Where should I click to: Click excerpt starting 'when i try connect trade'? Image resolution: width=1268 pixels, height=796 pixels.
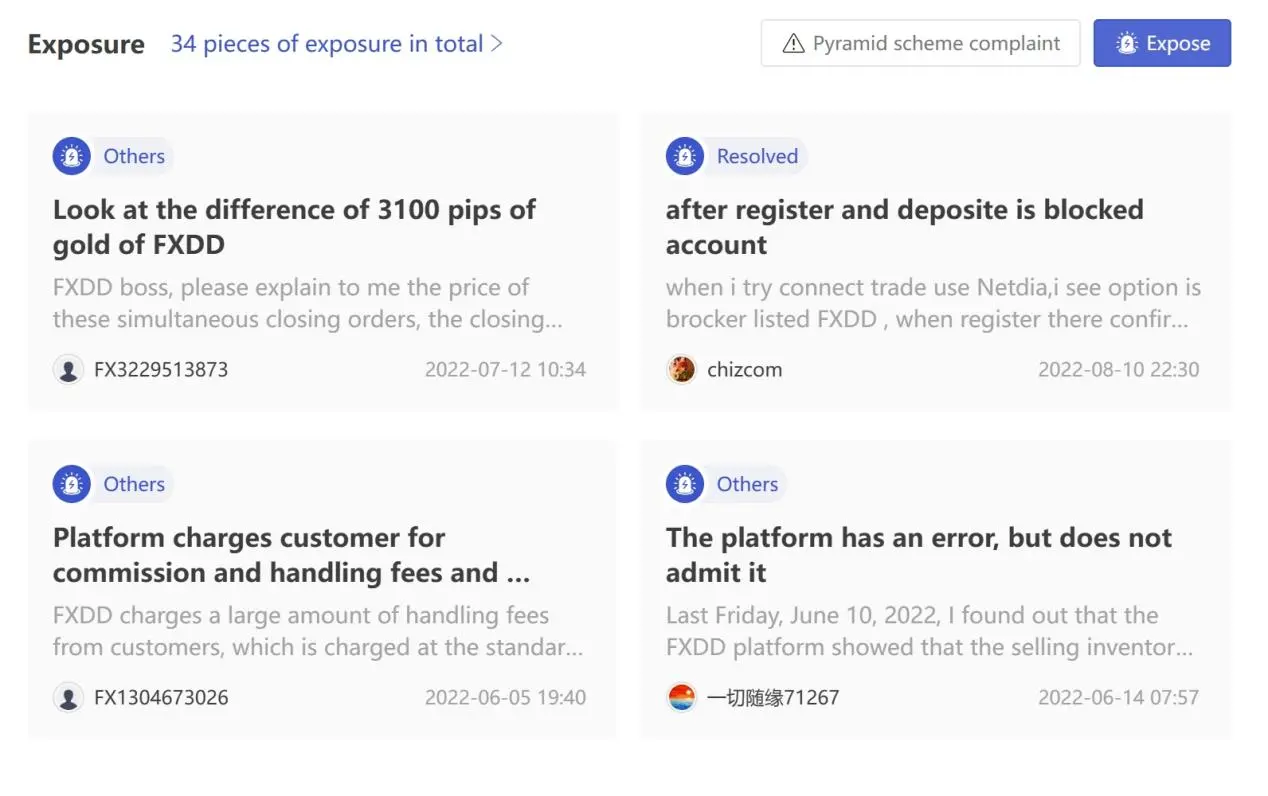[x=934, y=303]
